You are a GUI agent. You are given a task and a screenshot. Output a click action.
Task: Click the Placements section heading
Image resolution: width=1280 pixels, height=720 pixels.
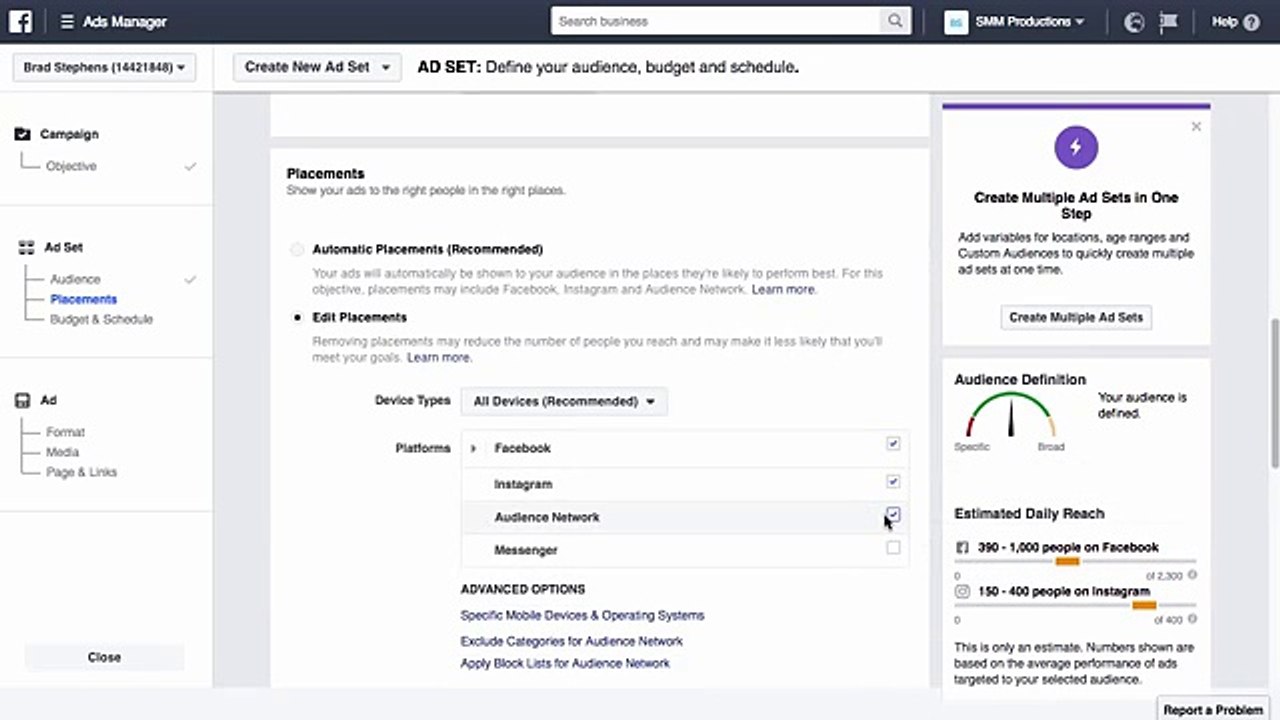click(x=325, y=173)
